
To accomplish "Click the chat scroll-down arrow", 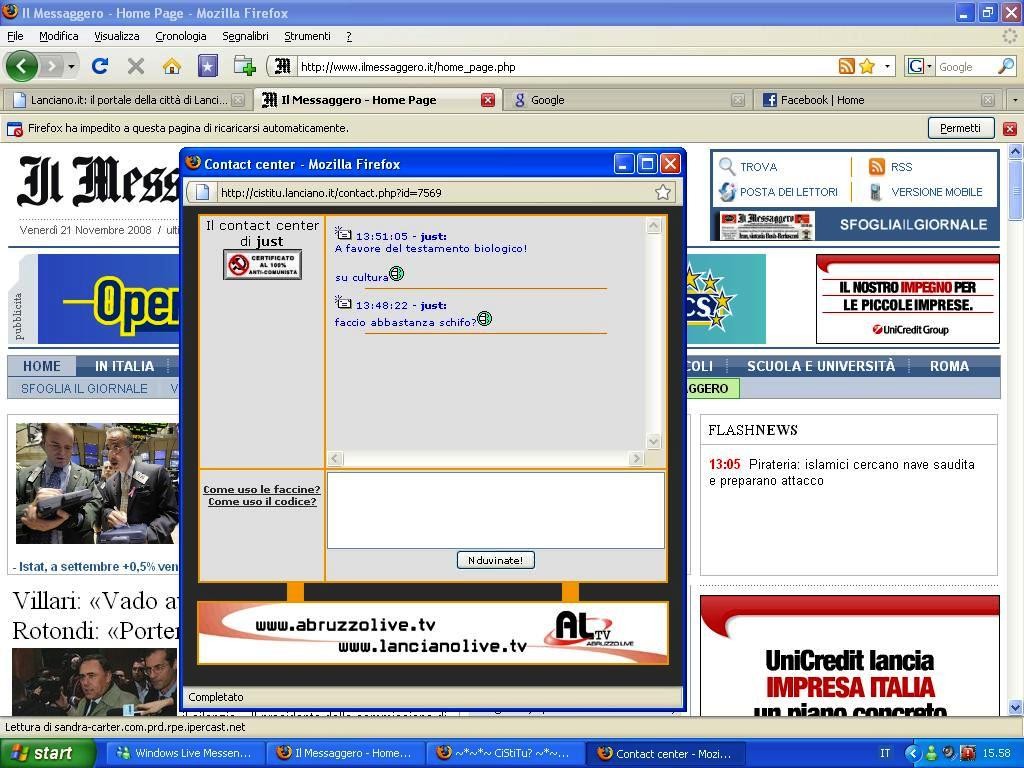I will [x=654, y=441].
